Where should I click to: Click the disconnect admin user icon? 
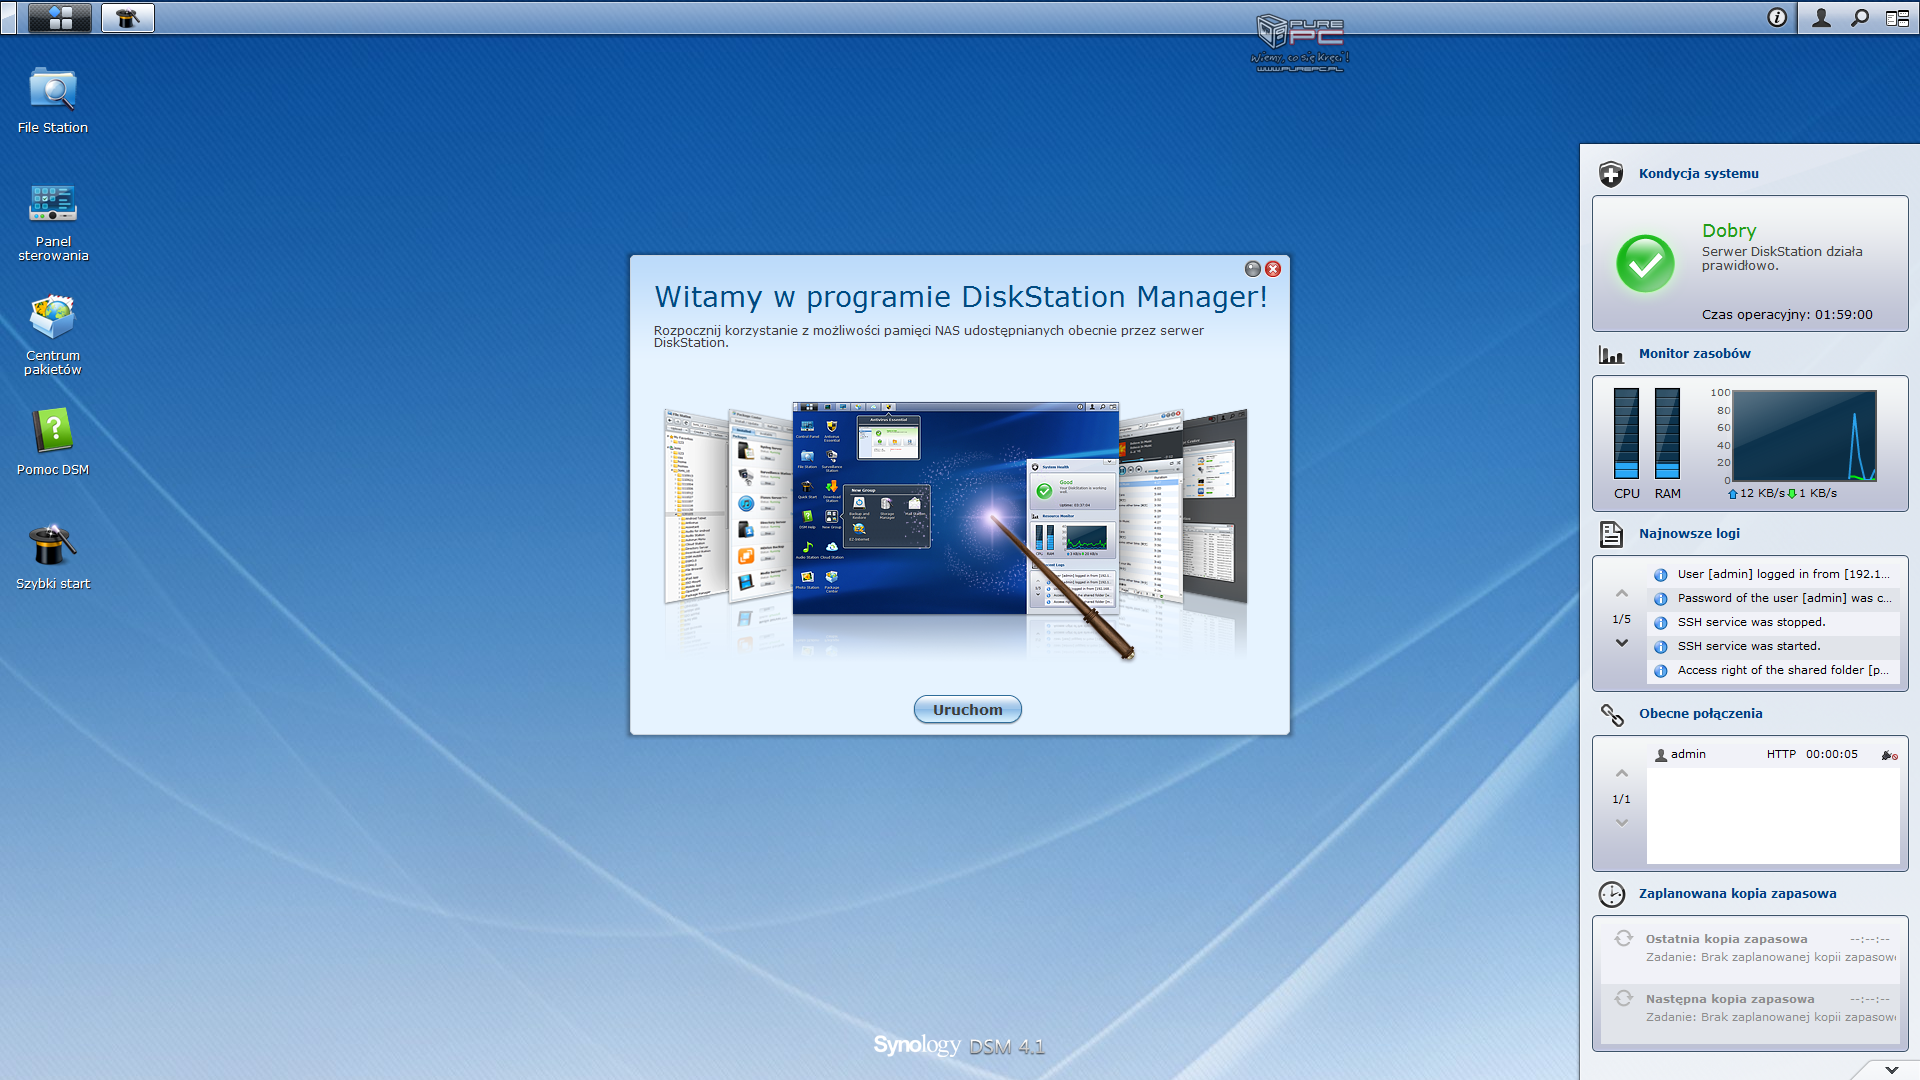point(1889,755)
